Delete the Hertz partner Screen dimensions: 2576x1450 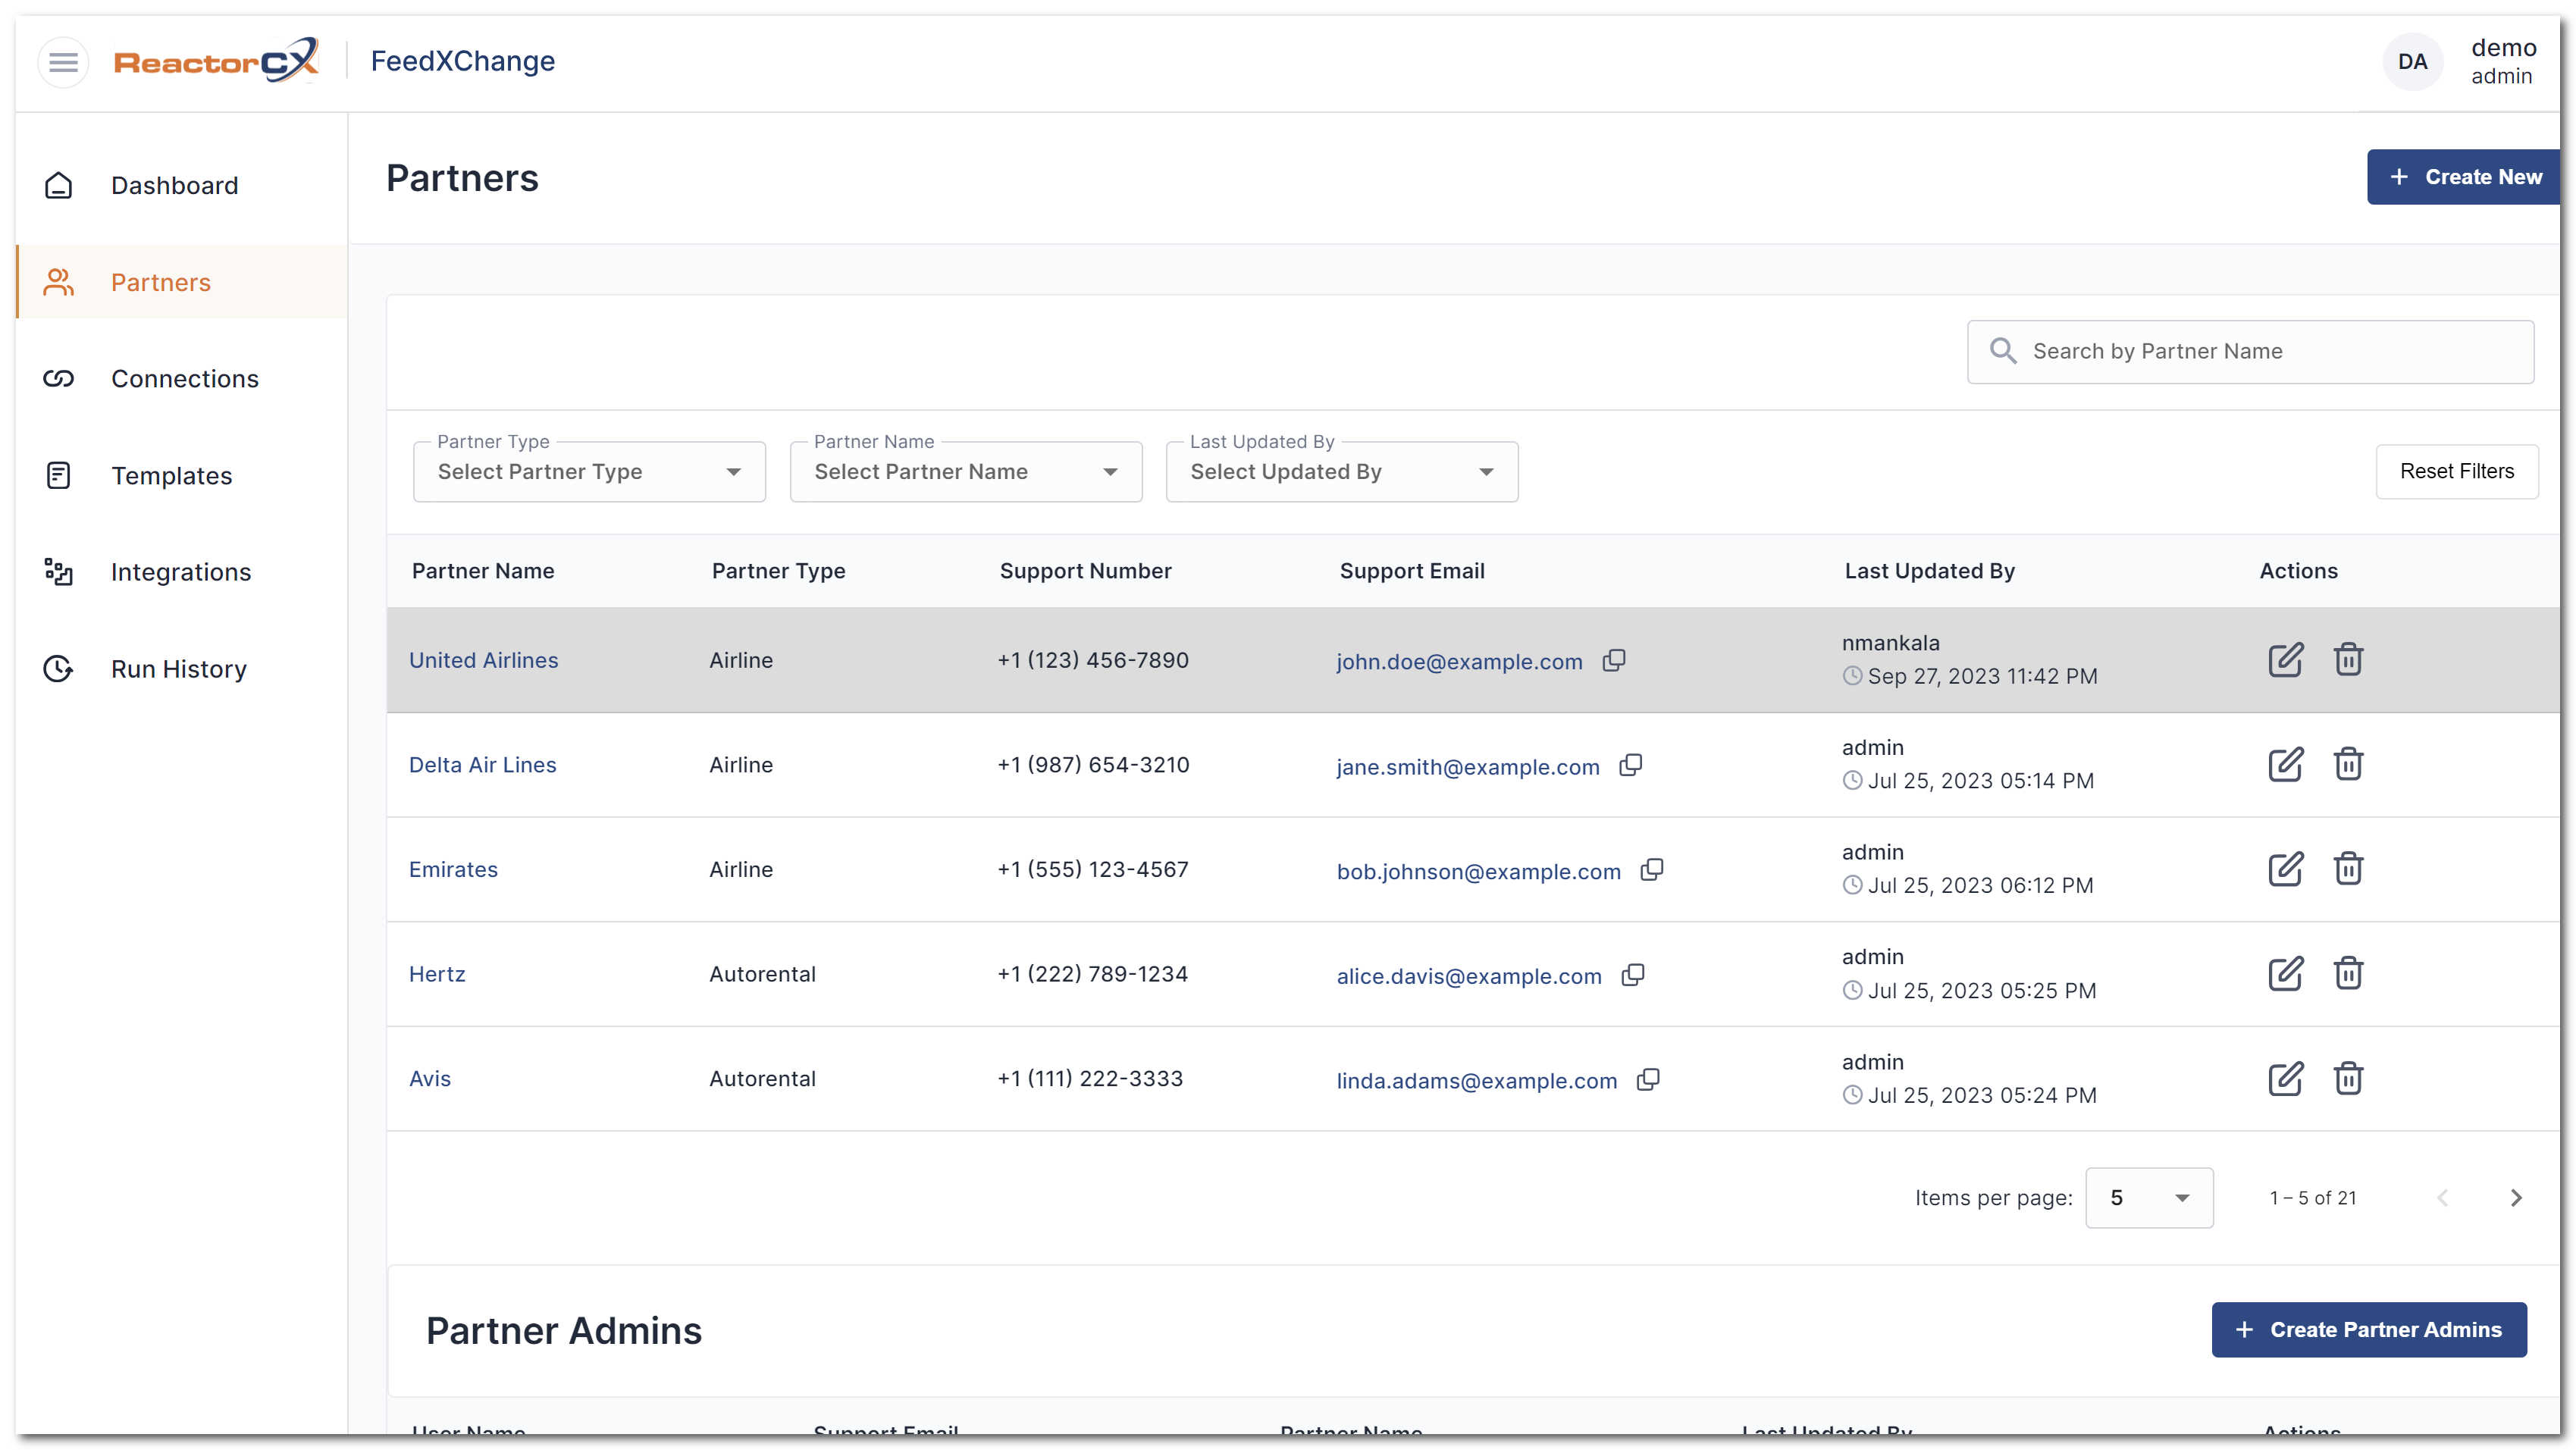(2348, 974)
